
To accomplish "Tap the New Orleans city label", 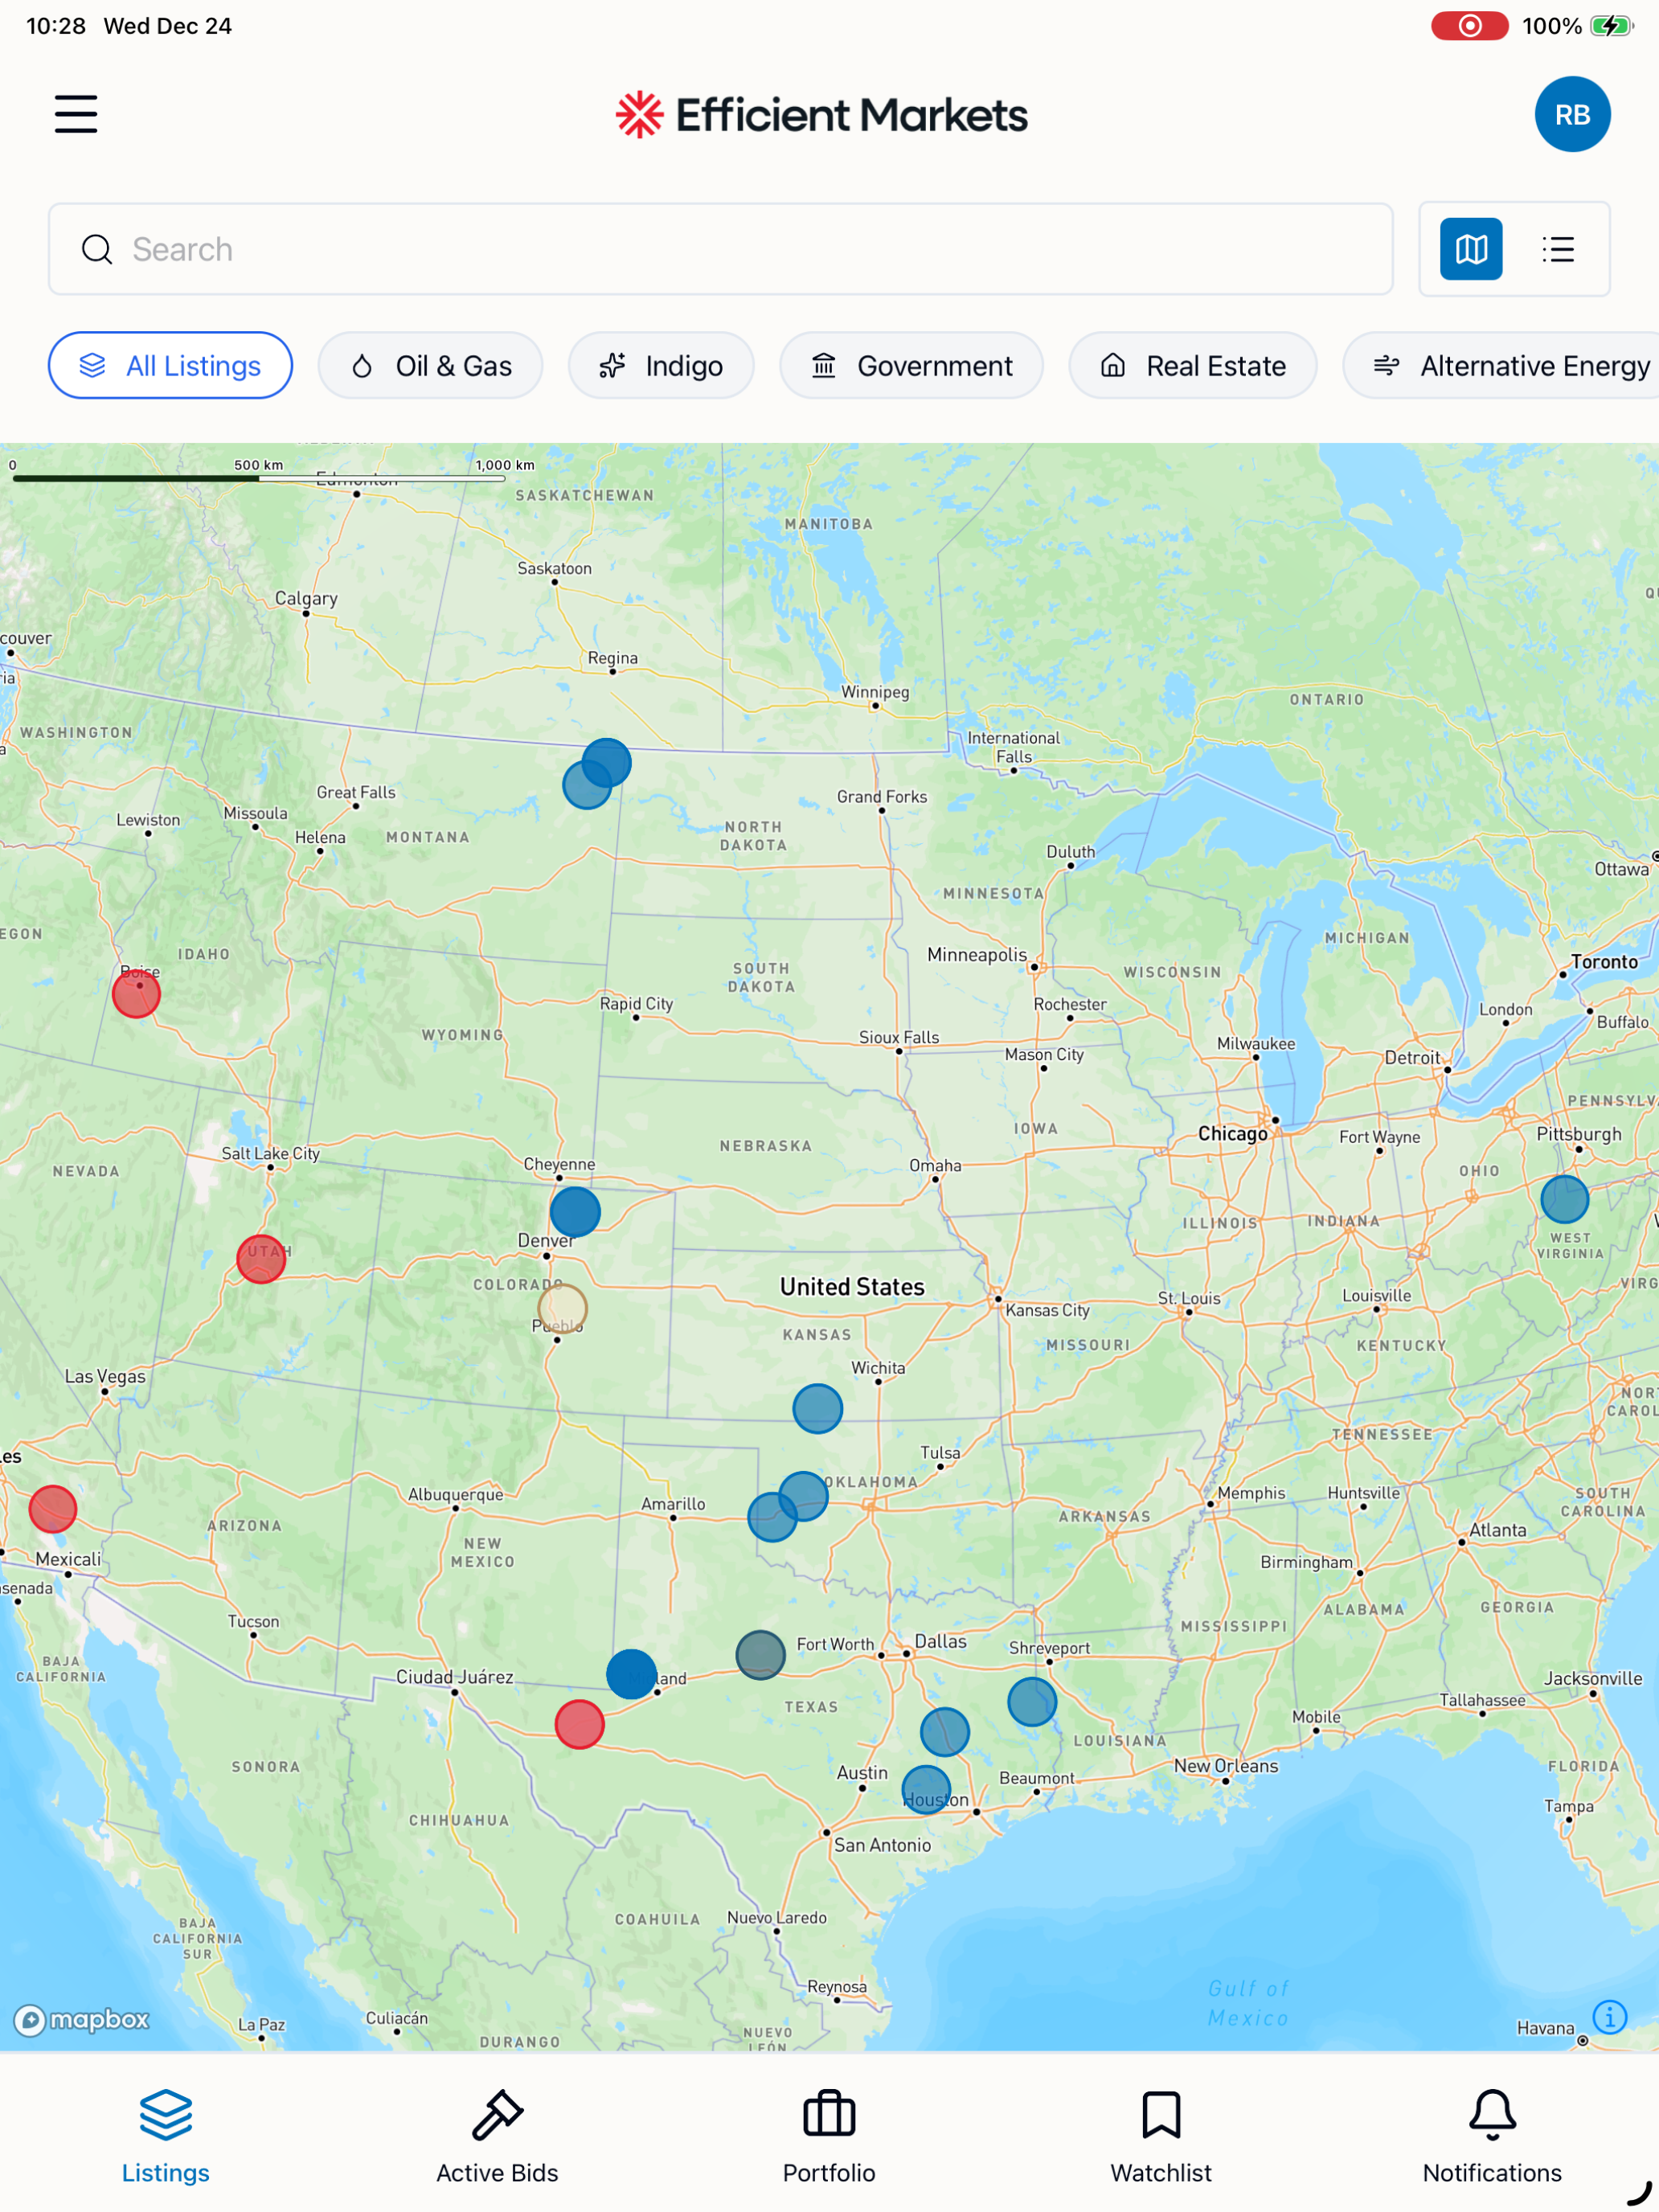I will coord(1226,1766).
